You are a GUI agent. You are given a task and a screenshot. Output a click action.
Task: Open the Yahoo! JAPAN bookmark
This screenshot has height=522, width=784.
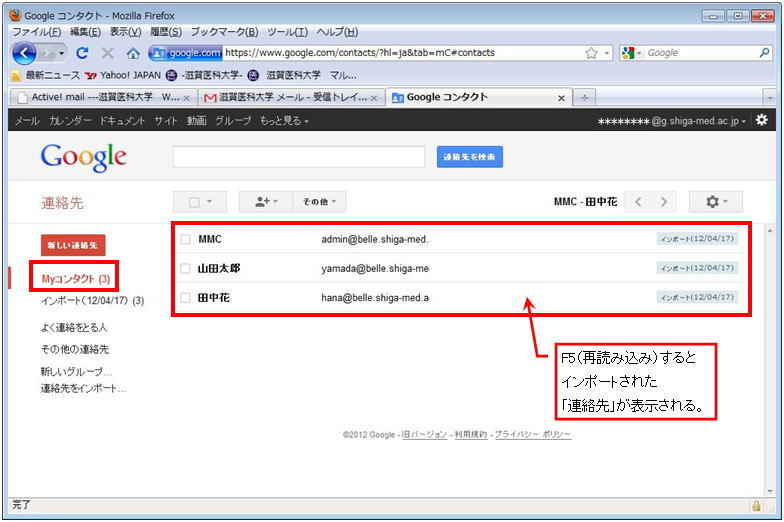tap(123, 76)
